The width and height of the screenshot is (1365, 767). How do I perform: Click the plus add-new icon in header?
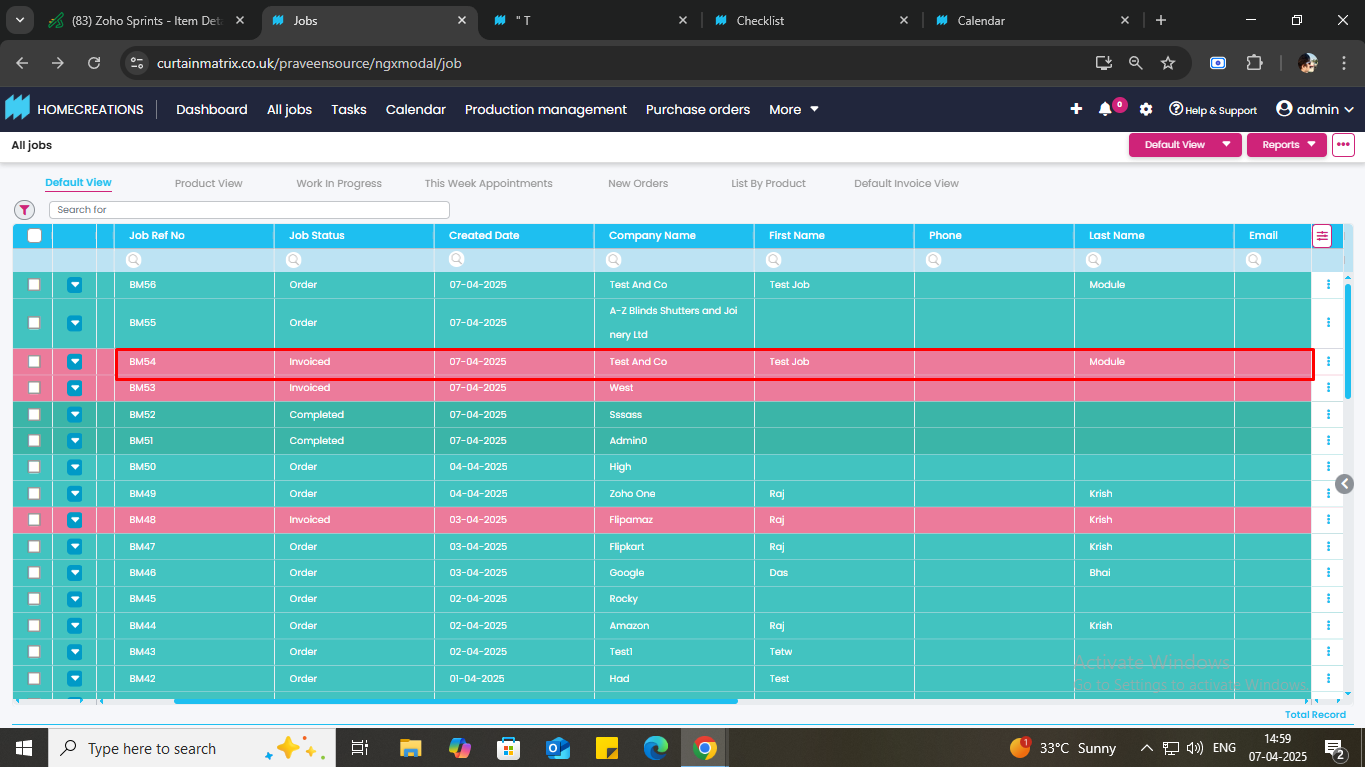tap(1076, 109)
